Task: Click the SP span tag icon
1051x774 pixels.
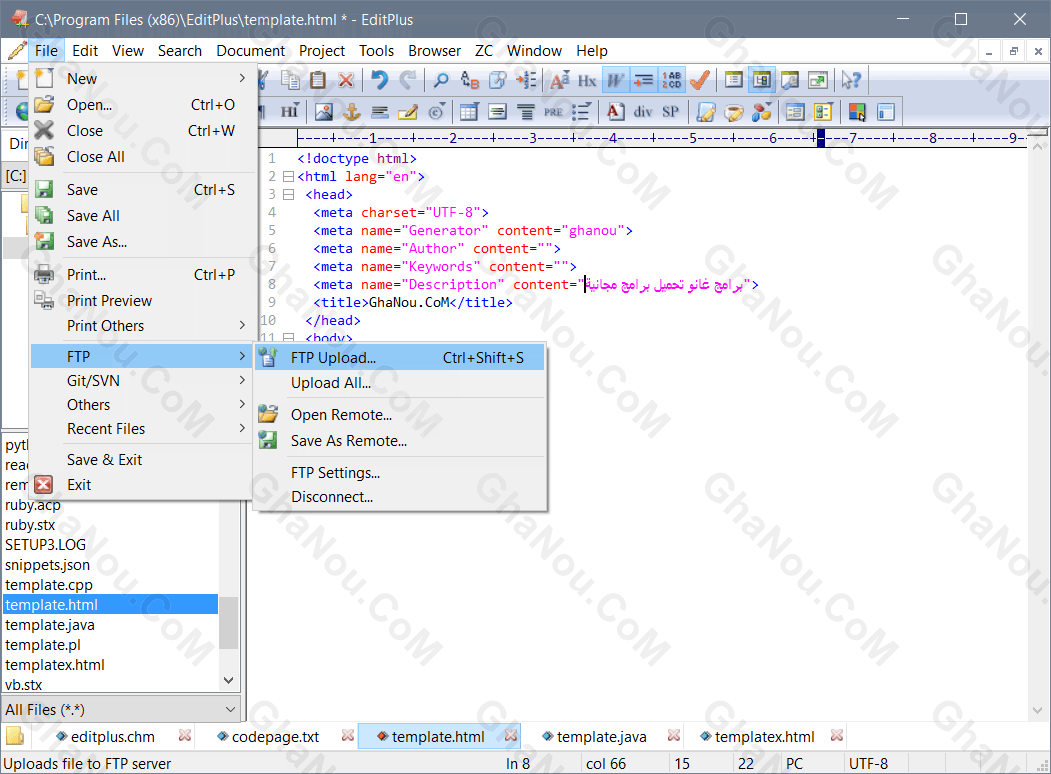Action: tap(670, 112)
